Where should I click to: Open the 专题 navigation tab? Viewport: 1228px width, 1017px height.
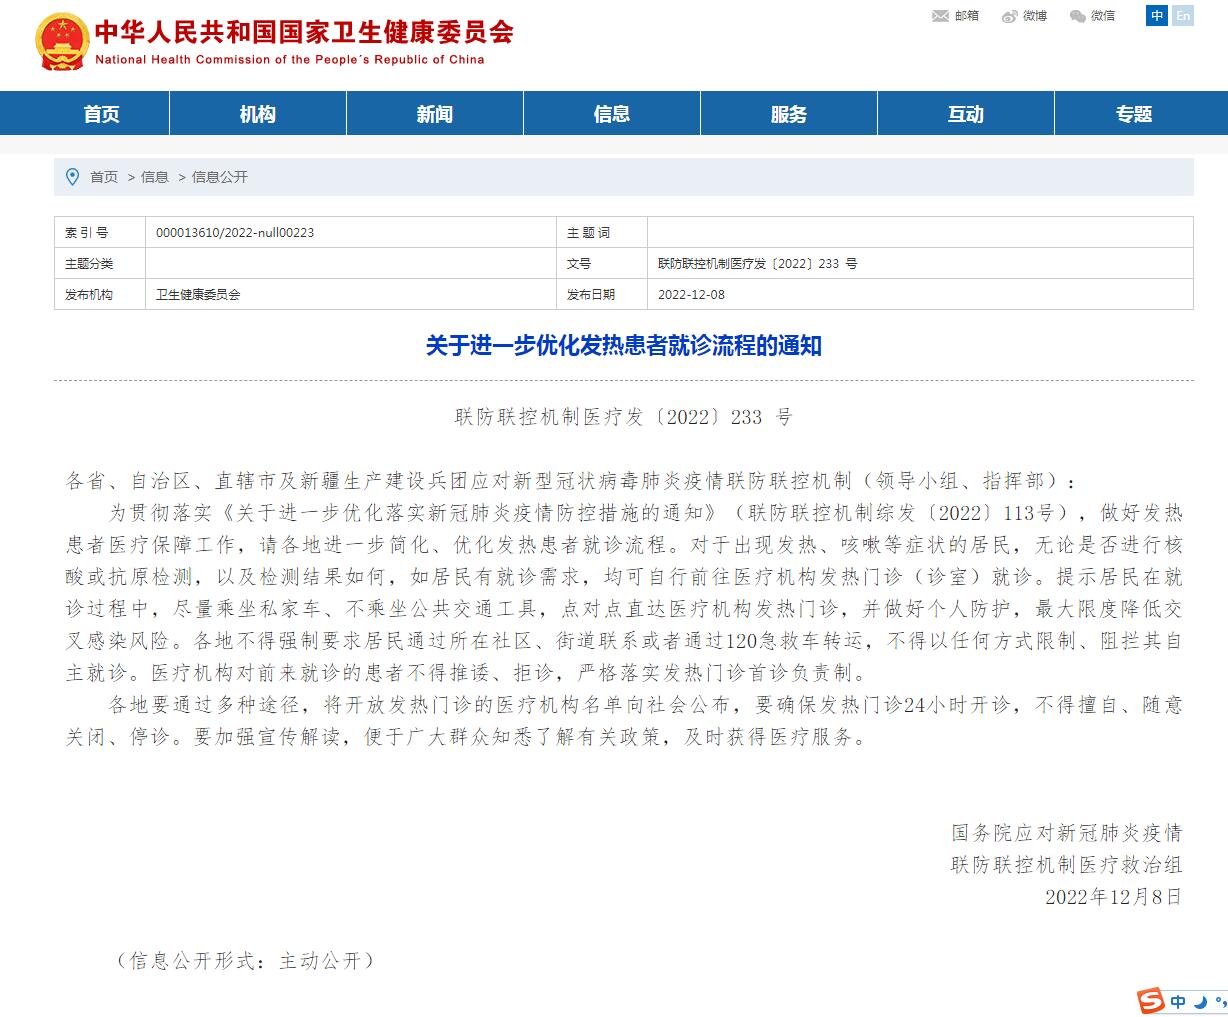coord(1135,114)
